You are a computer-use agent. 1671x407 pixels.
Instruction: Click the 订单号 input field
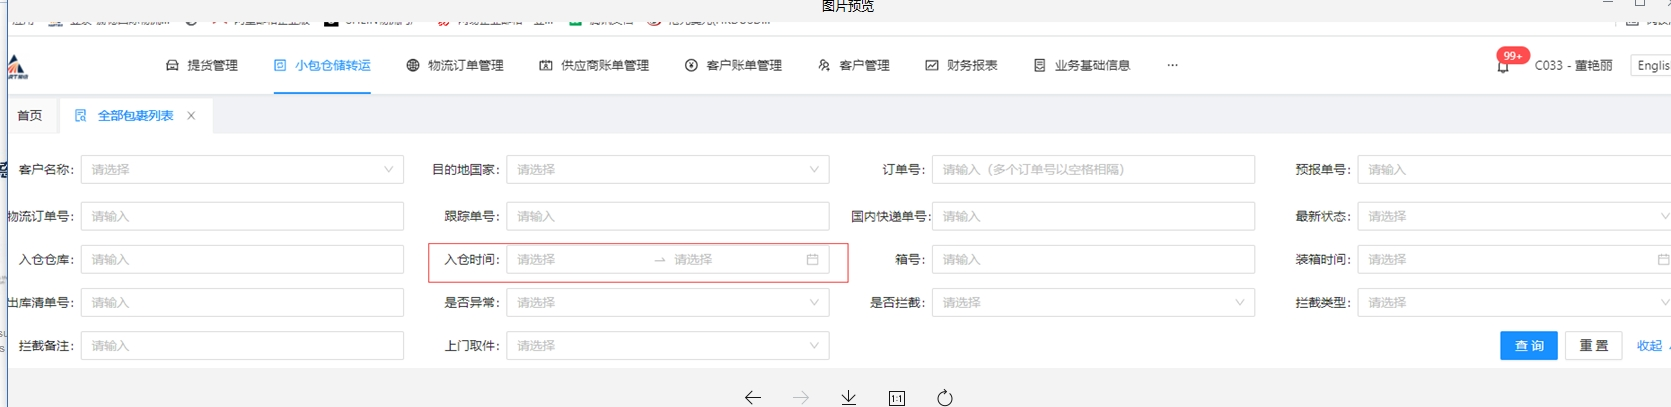[x=1092, y=170]
